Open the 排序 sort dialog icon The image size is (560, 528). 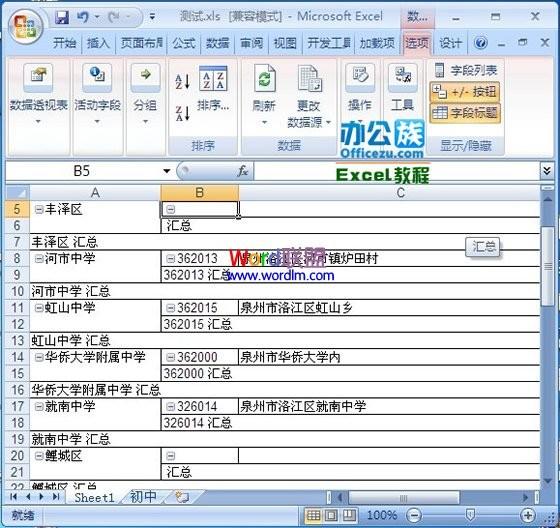[213, 78]
